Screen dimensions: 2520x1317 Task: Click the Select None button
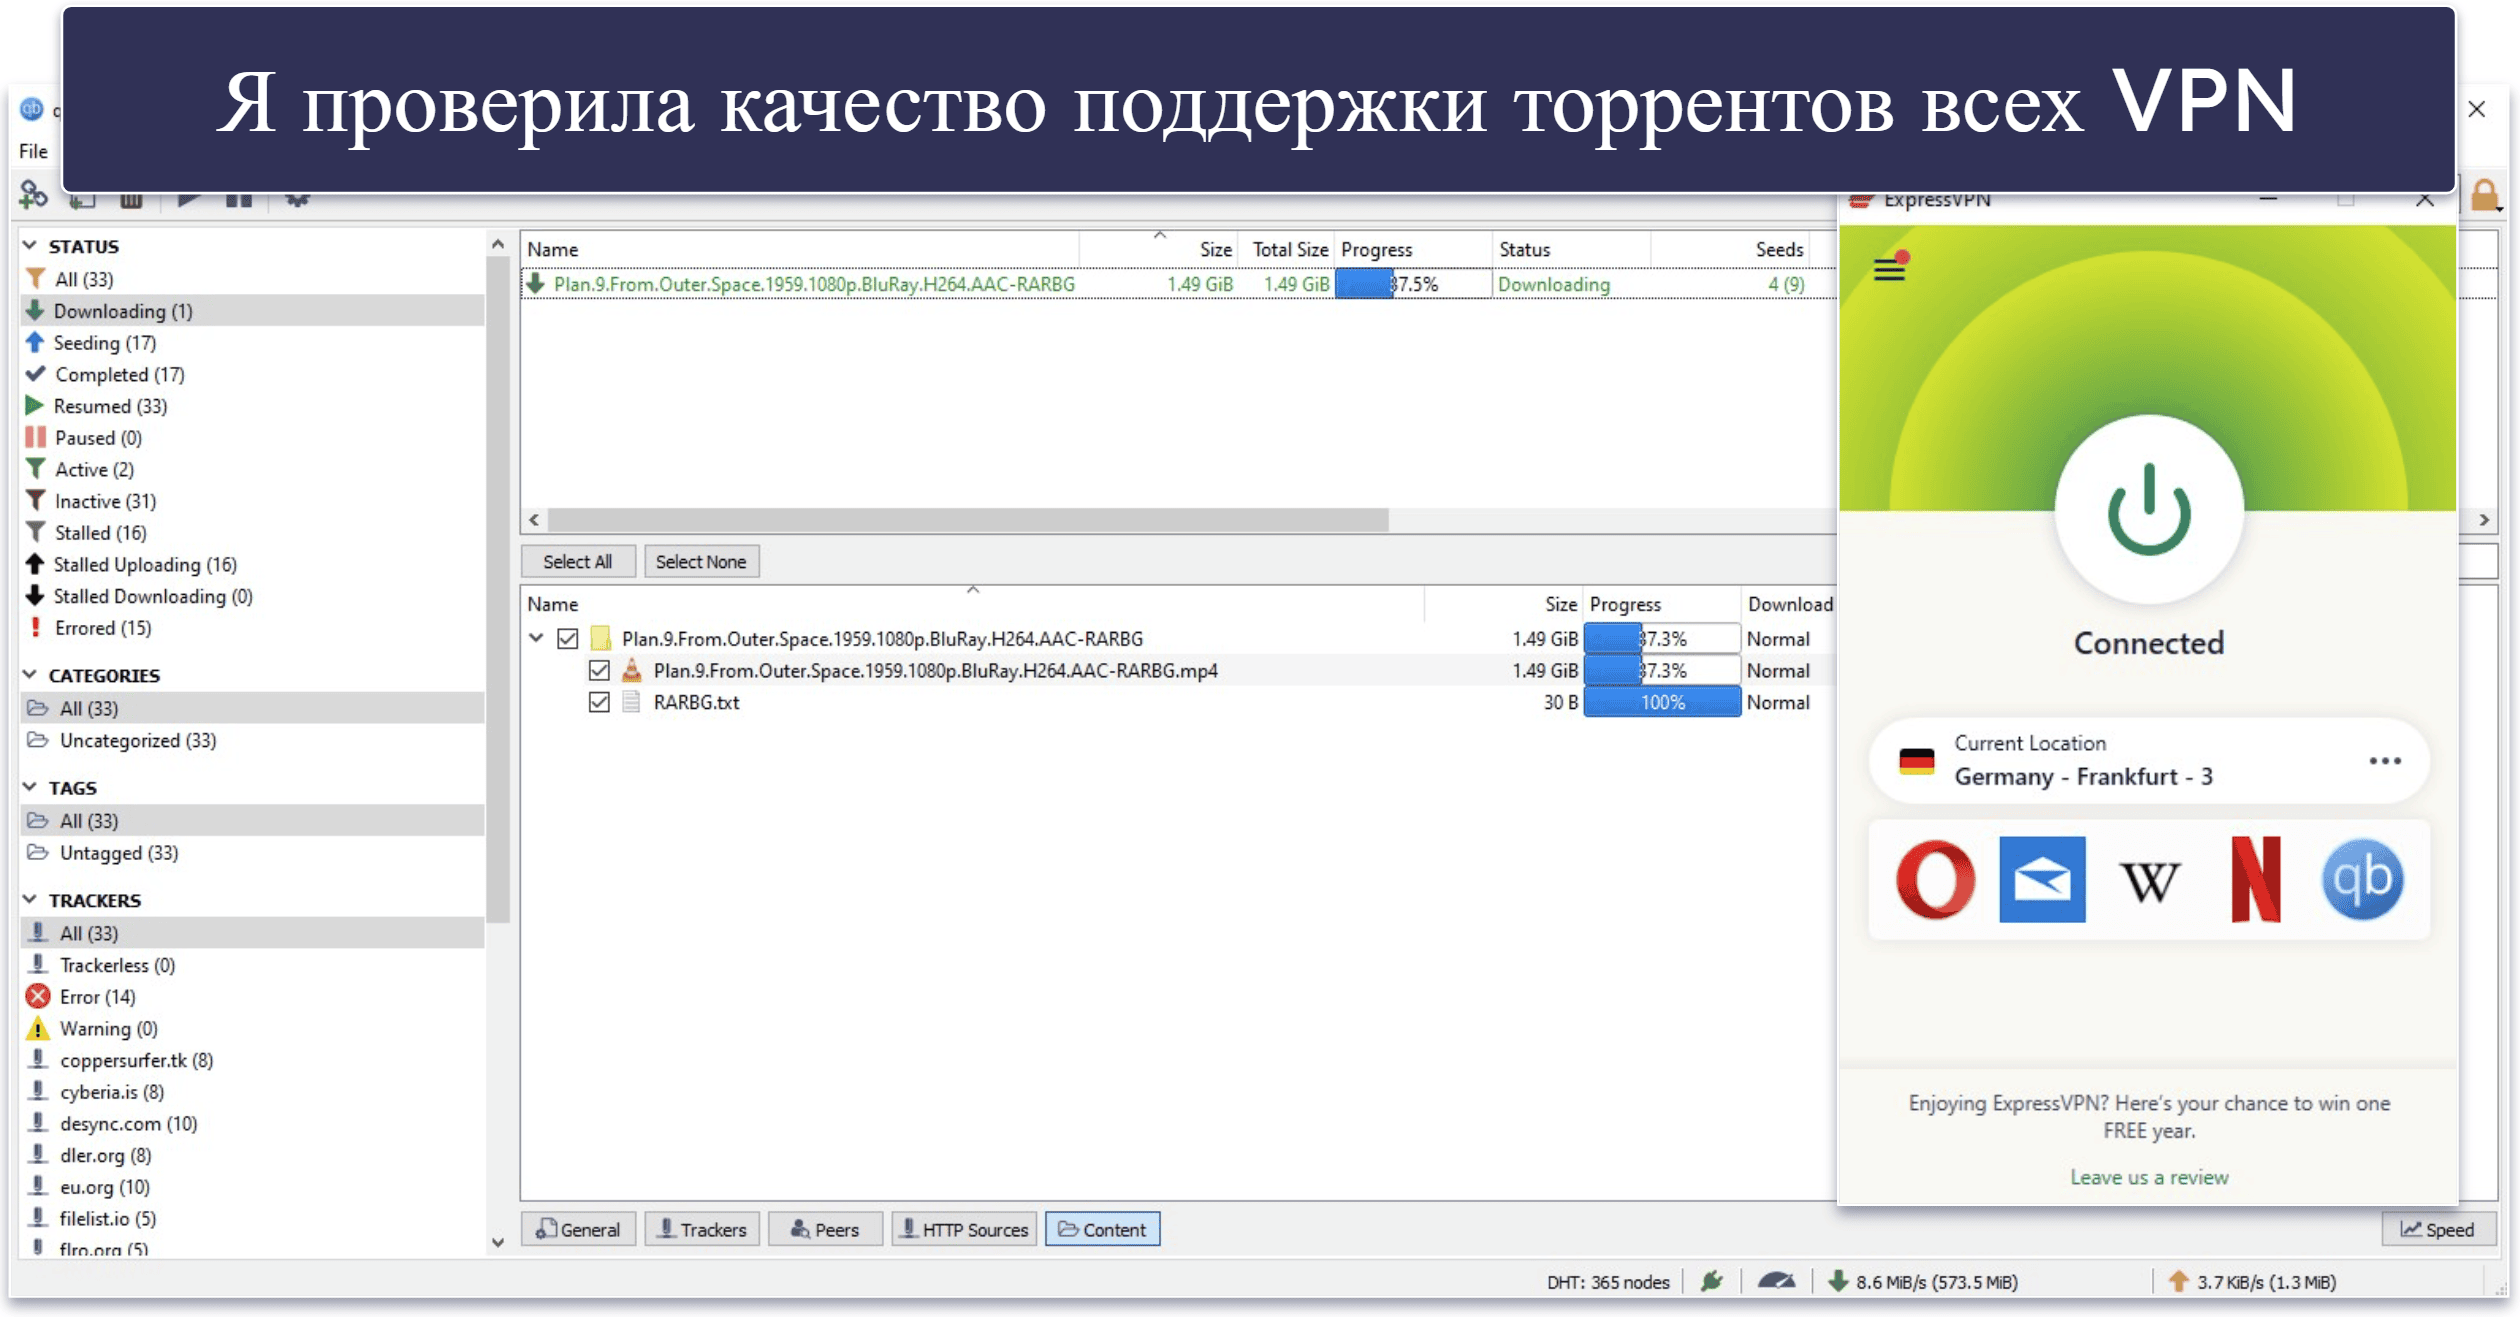[701, 561]
